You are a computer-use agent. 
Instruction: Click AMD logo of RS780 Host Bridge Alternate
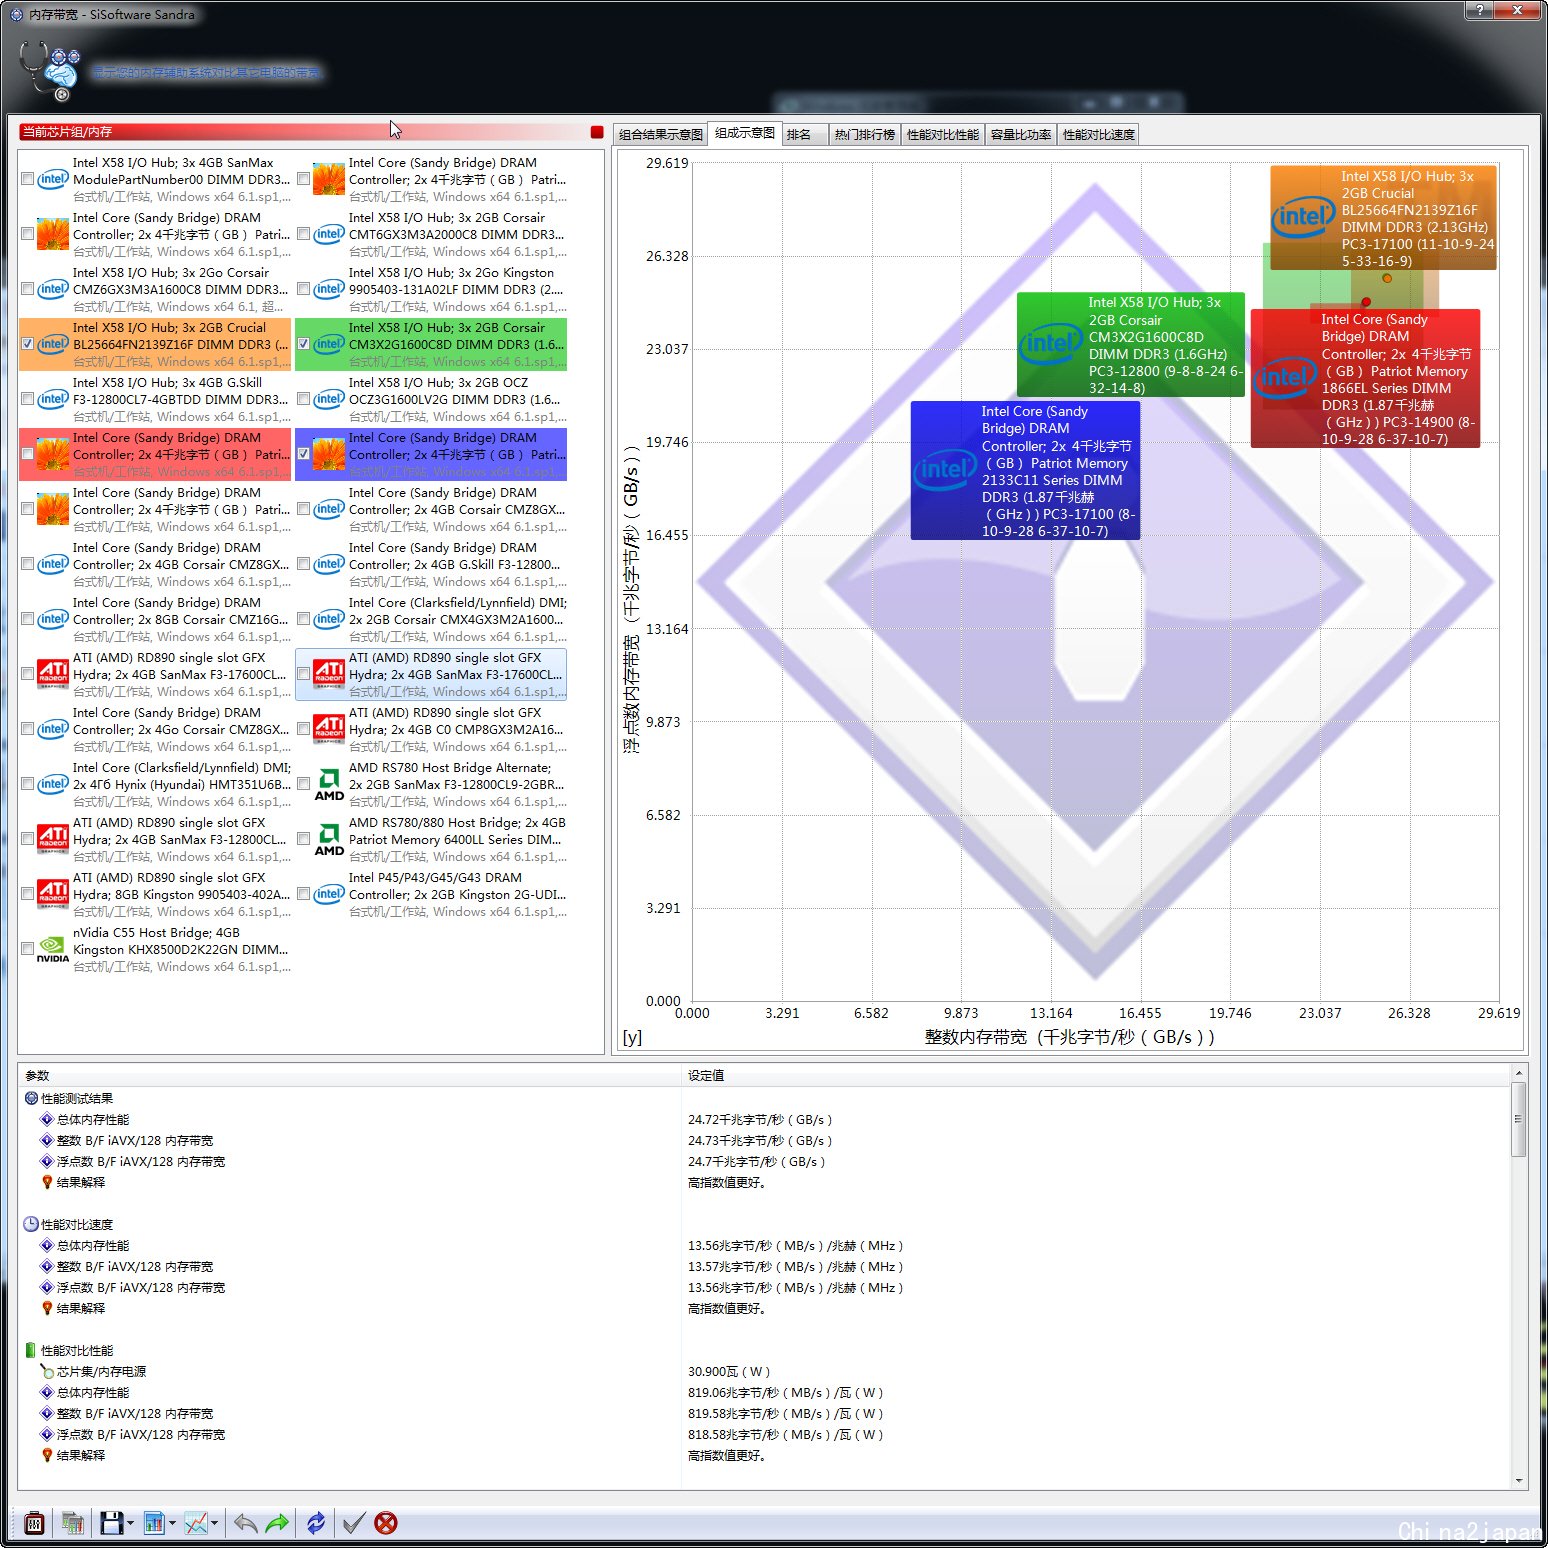pos(329,785)
